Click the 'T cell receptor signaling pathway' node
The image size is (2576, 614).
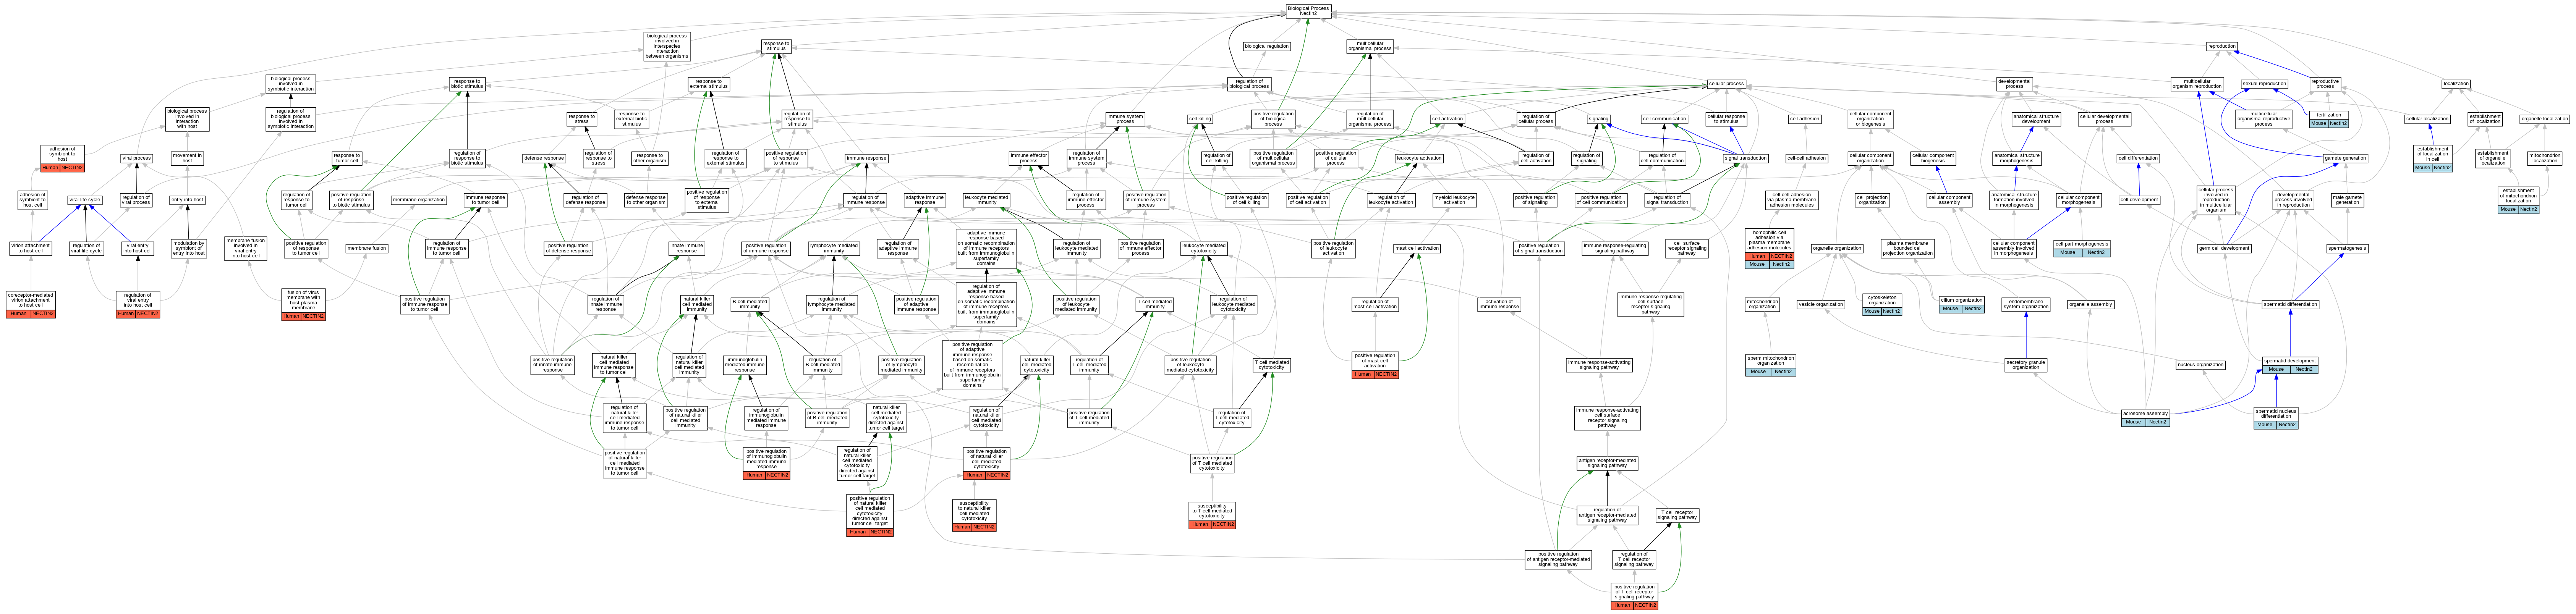pos(1678,515)
